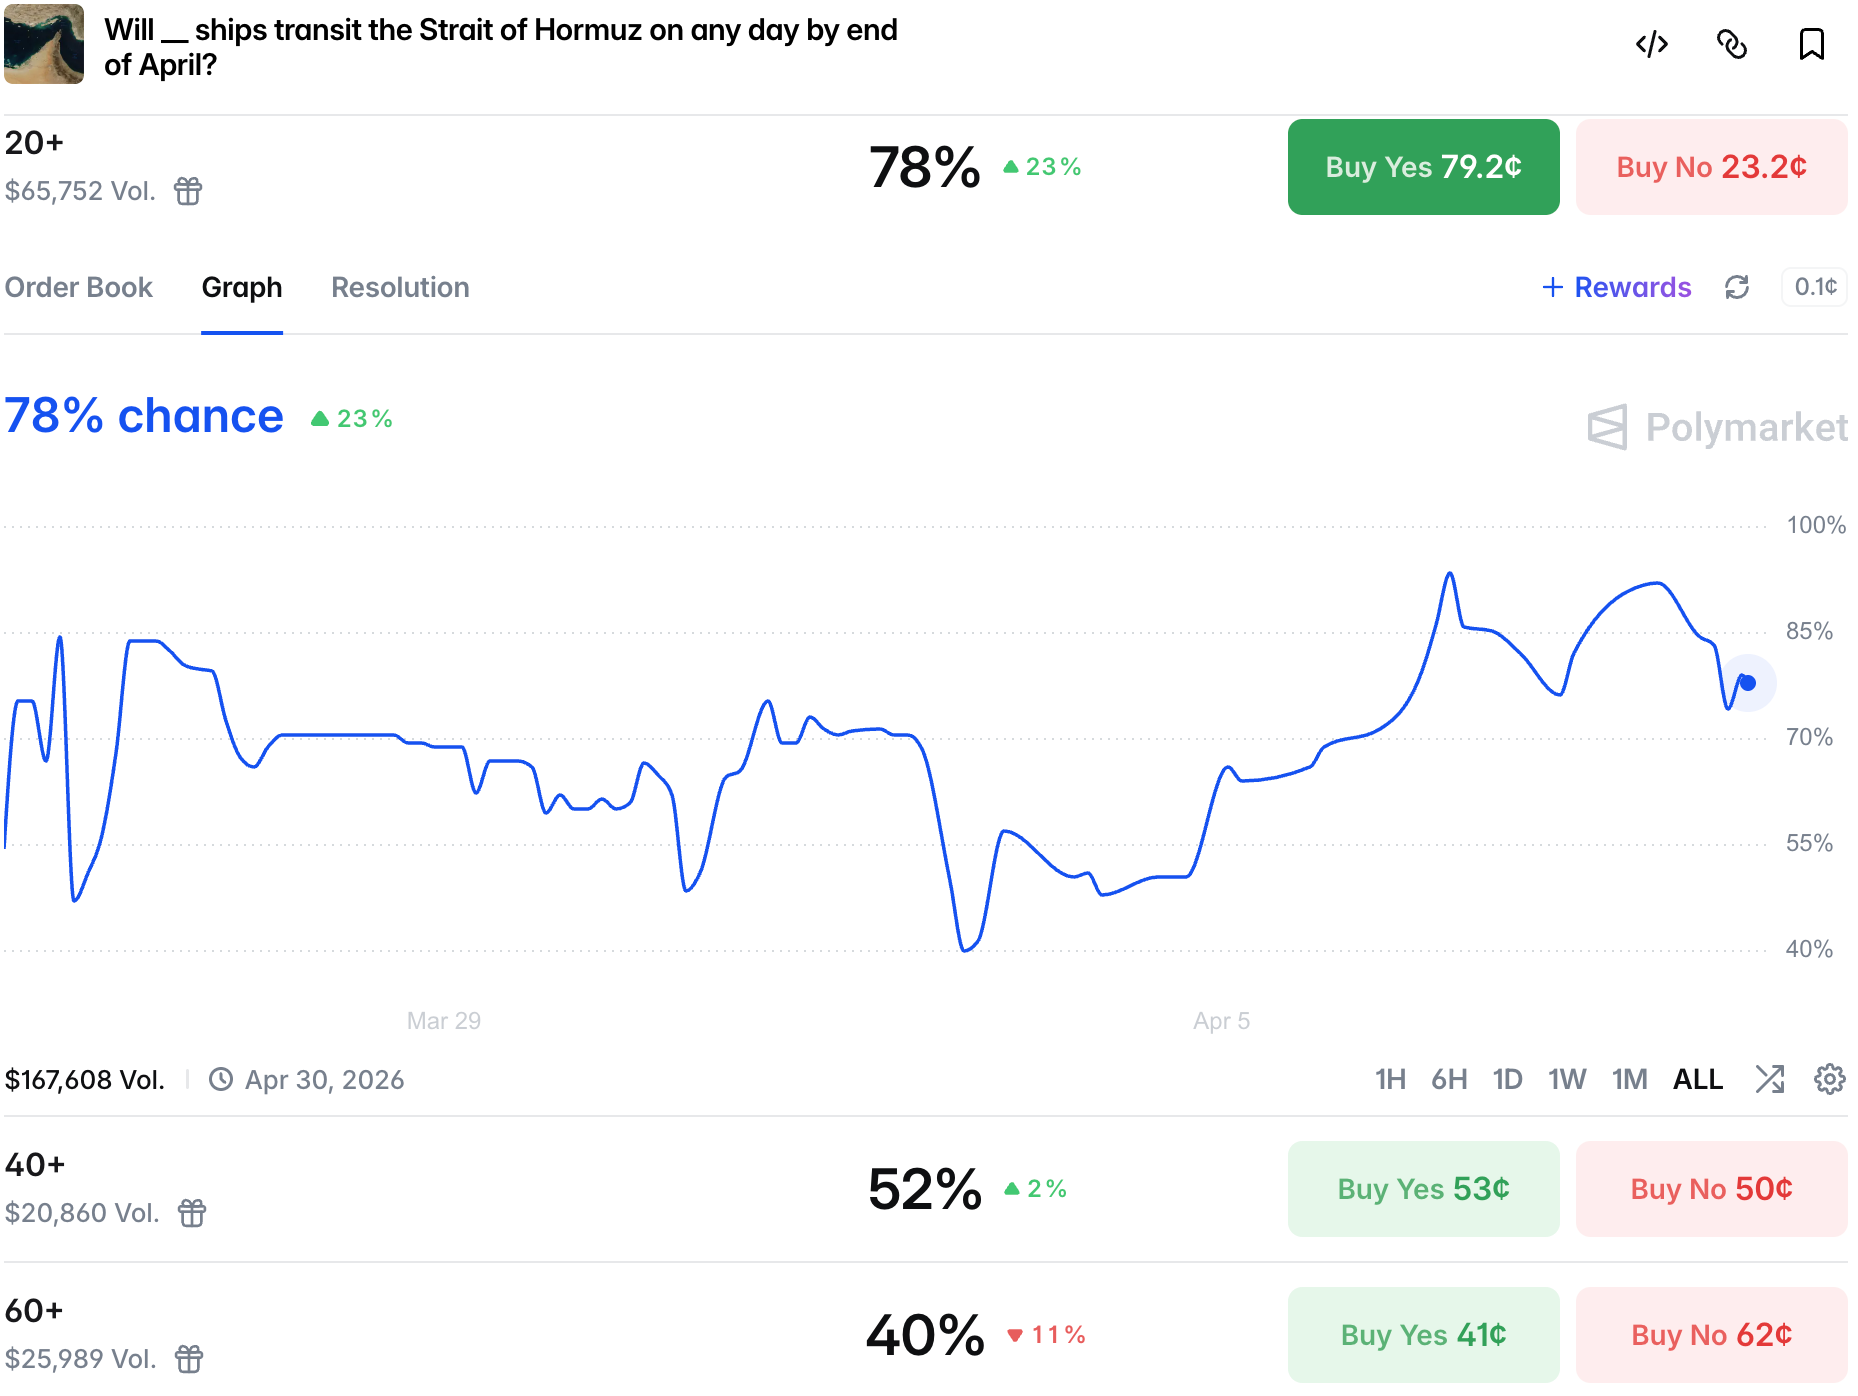Expand the 40+ outcome row

600,1189
